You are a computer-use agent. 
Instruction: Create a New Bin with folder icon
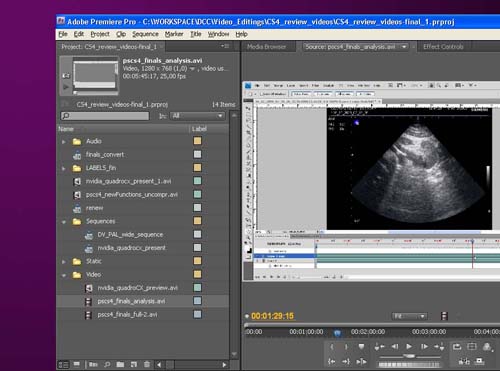point(120,364)
